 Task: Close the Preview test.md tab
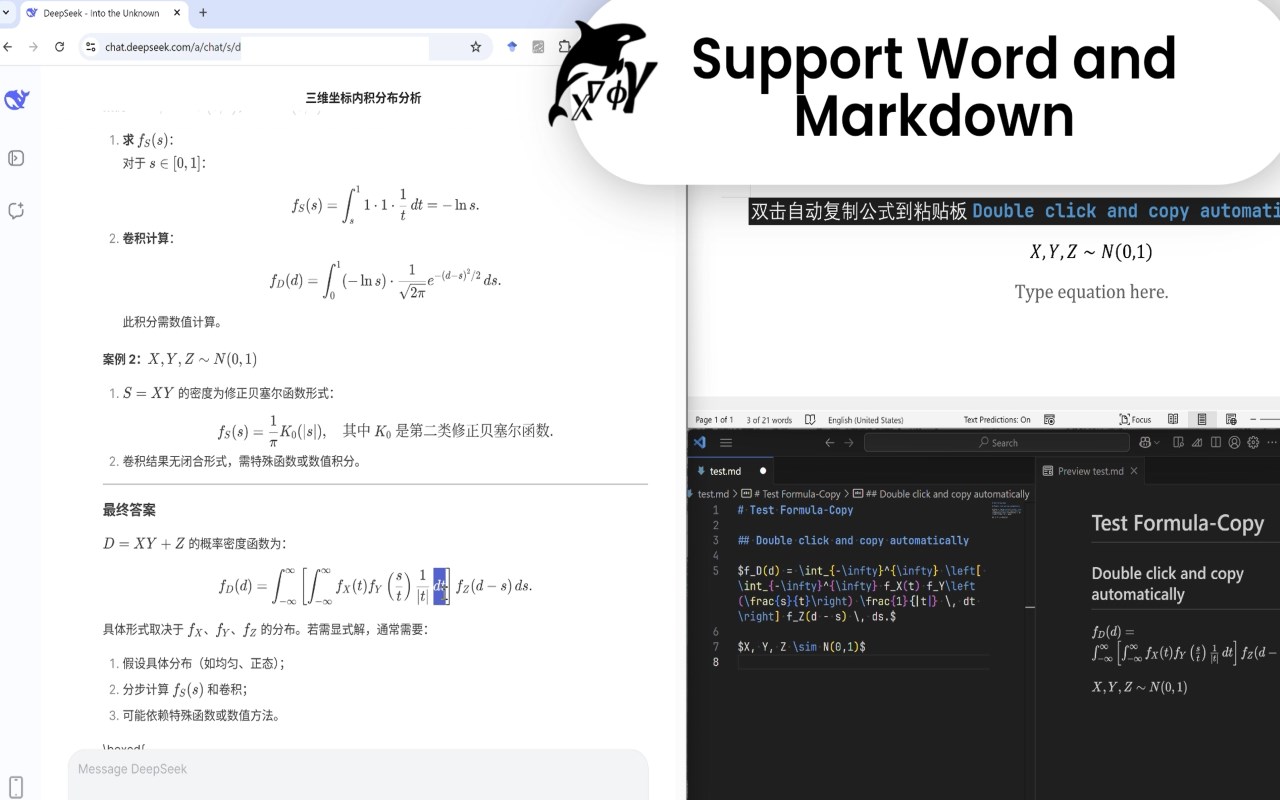click(x=1134, y=471)
